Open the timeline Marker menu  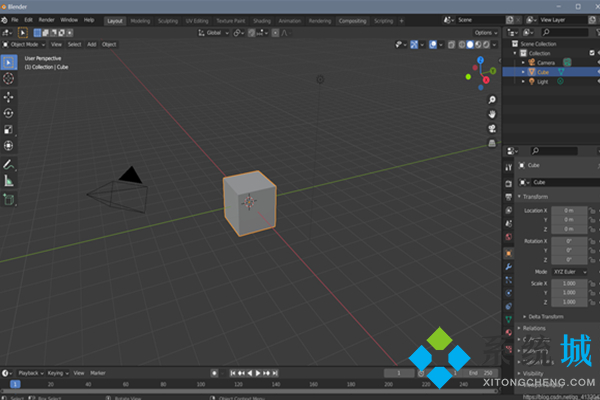click(x=98, y=373)
